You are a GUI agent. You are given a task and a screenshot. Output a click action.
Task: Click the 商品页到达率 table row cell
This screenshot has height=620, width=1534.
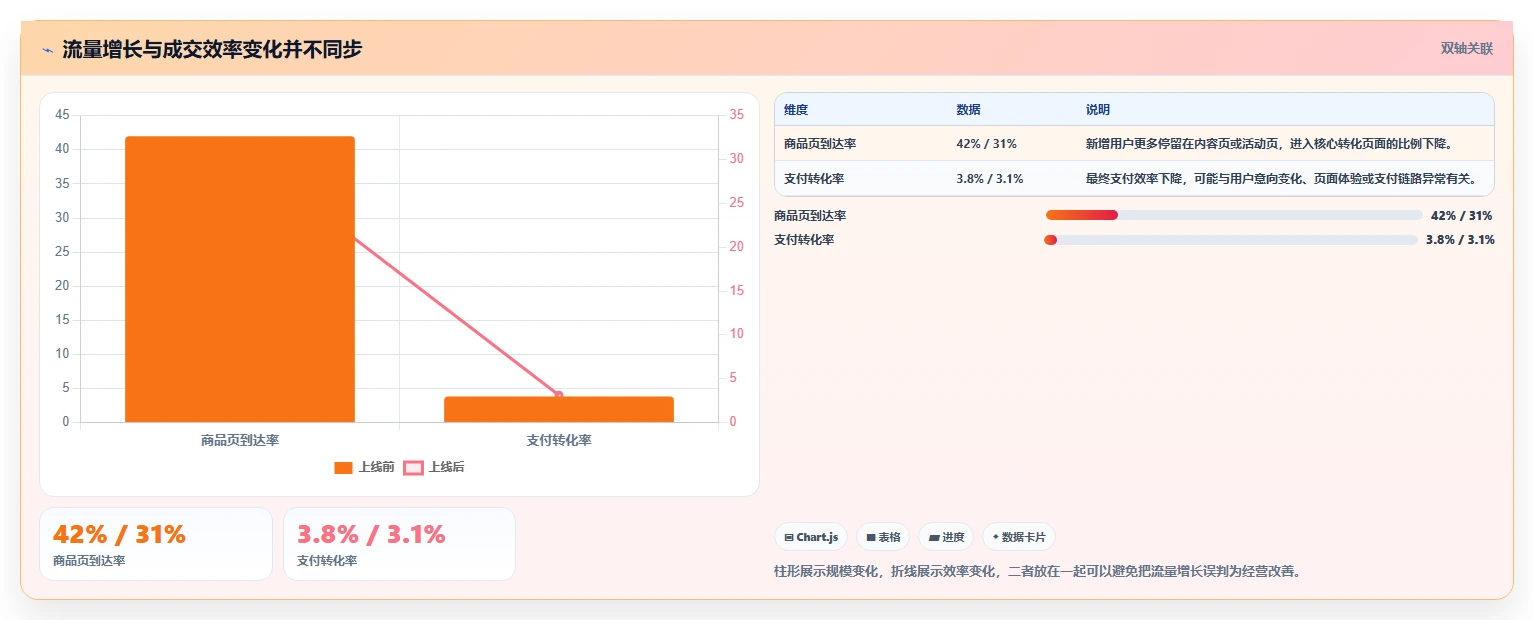click(x=820, y=144)
